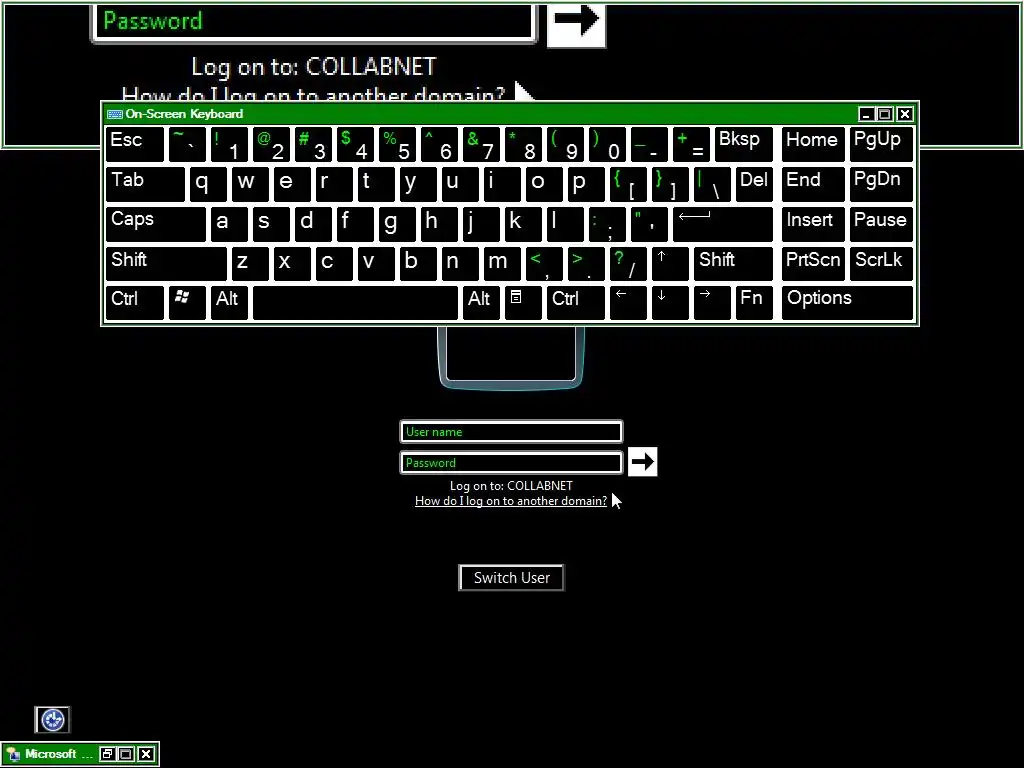This screenshot has width=1024, height=768.
Task: Click the Microsoft Magnifier taskbar title
Action: (59, 754)
